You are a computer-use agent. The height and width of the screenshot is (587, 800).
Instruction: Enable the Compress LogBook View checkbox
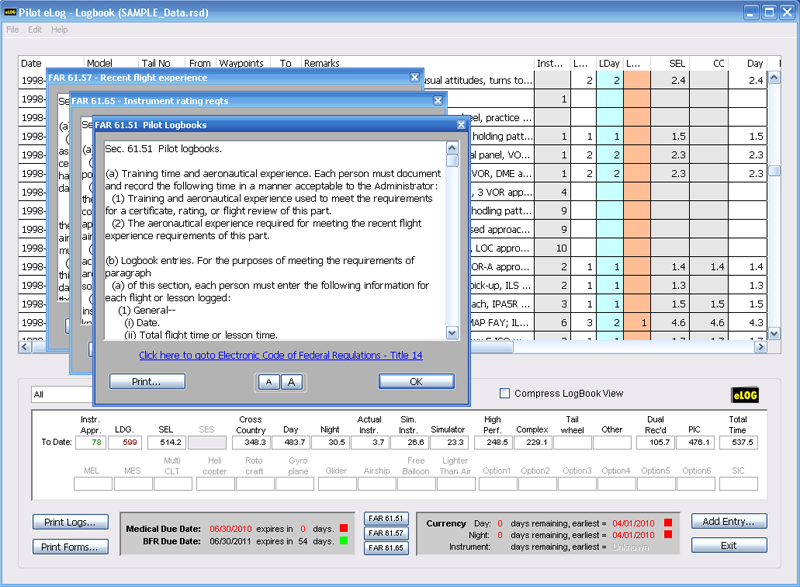point(505,393)
